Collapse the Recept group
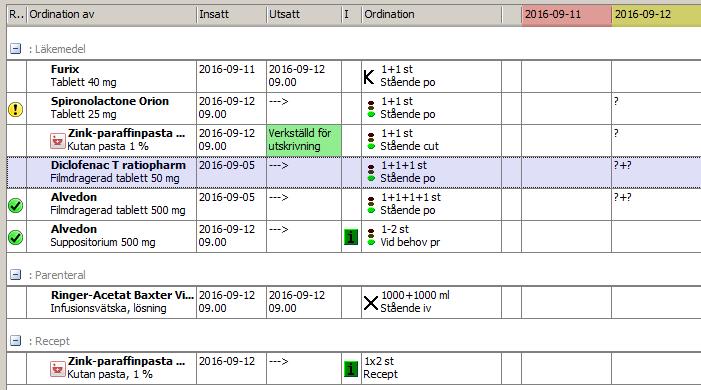 [x=16, y=341]
